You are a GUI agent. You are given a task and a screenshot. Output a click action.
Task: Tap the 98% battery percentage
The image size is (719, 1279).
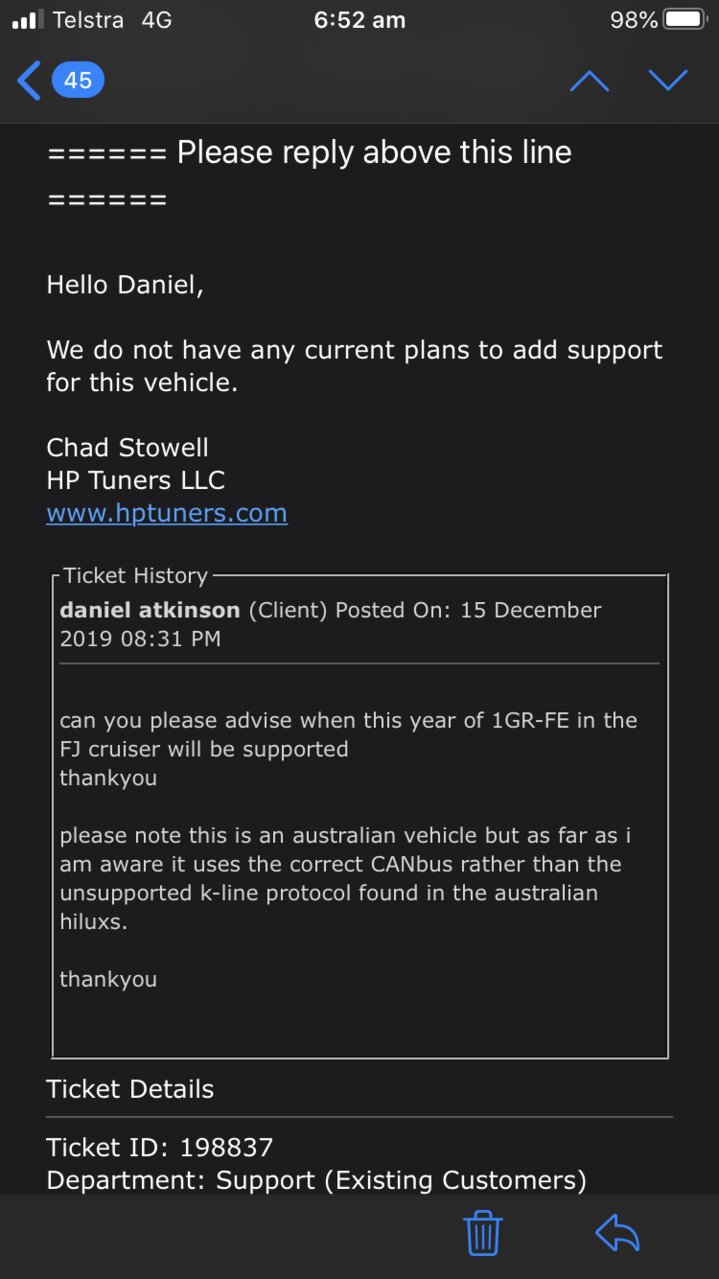634,20
